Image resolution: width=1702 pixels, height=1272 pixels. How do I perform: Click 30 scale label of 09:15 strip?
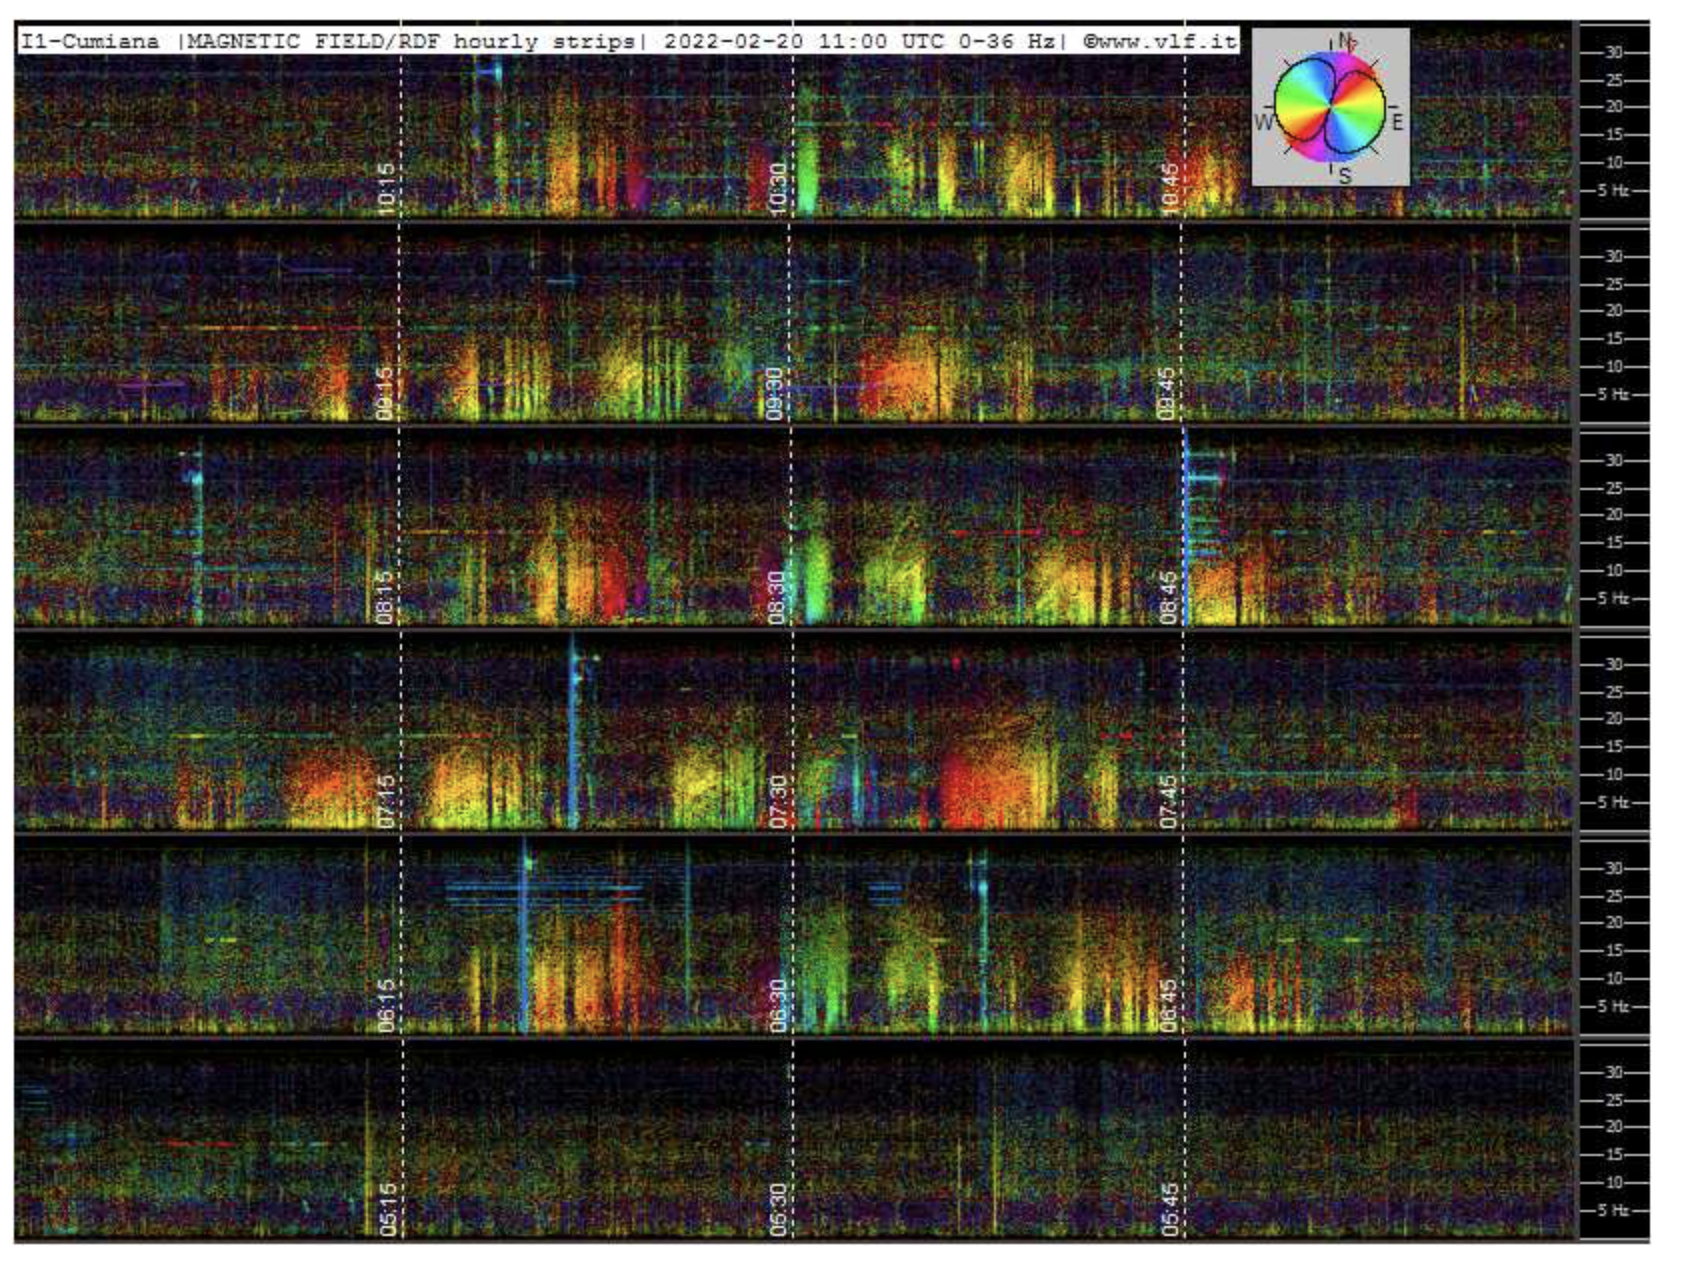[x=1614, y=256]
